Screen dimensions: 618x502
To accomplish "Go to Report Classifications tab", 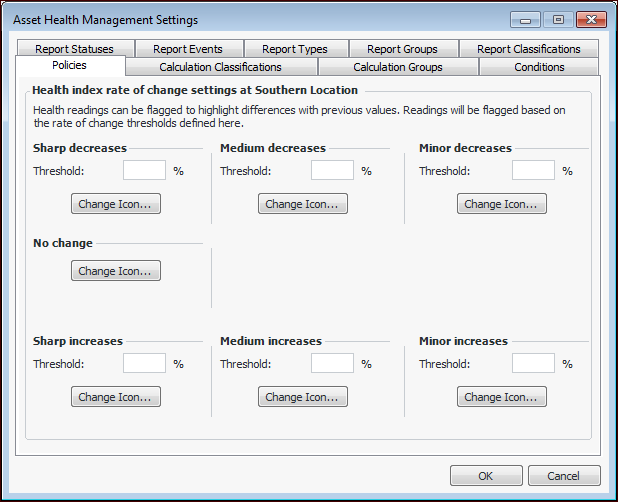I will coord(528,49).
